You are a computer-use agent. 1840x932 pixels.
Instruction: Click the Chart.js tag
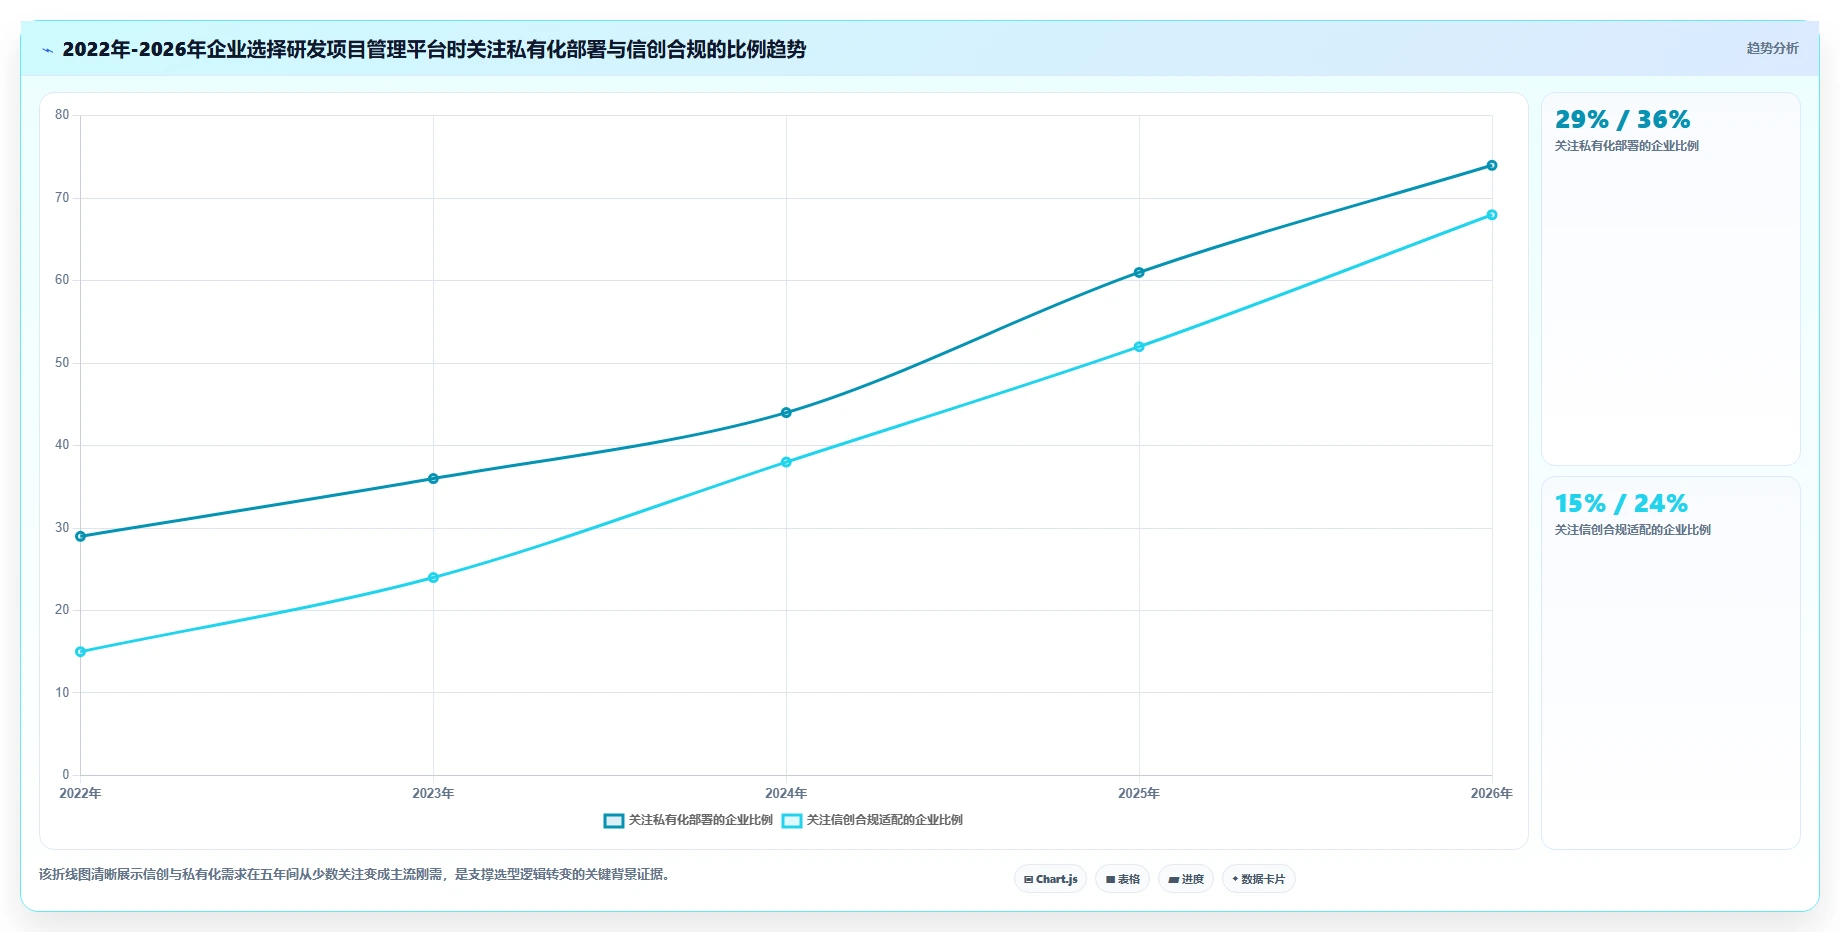tap(1050, 879)
